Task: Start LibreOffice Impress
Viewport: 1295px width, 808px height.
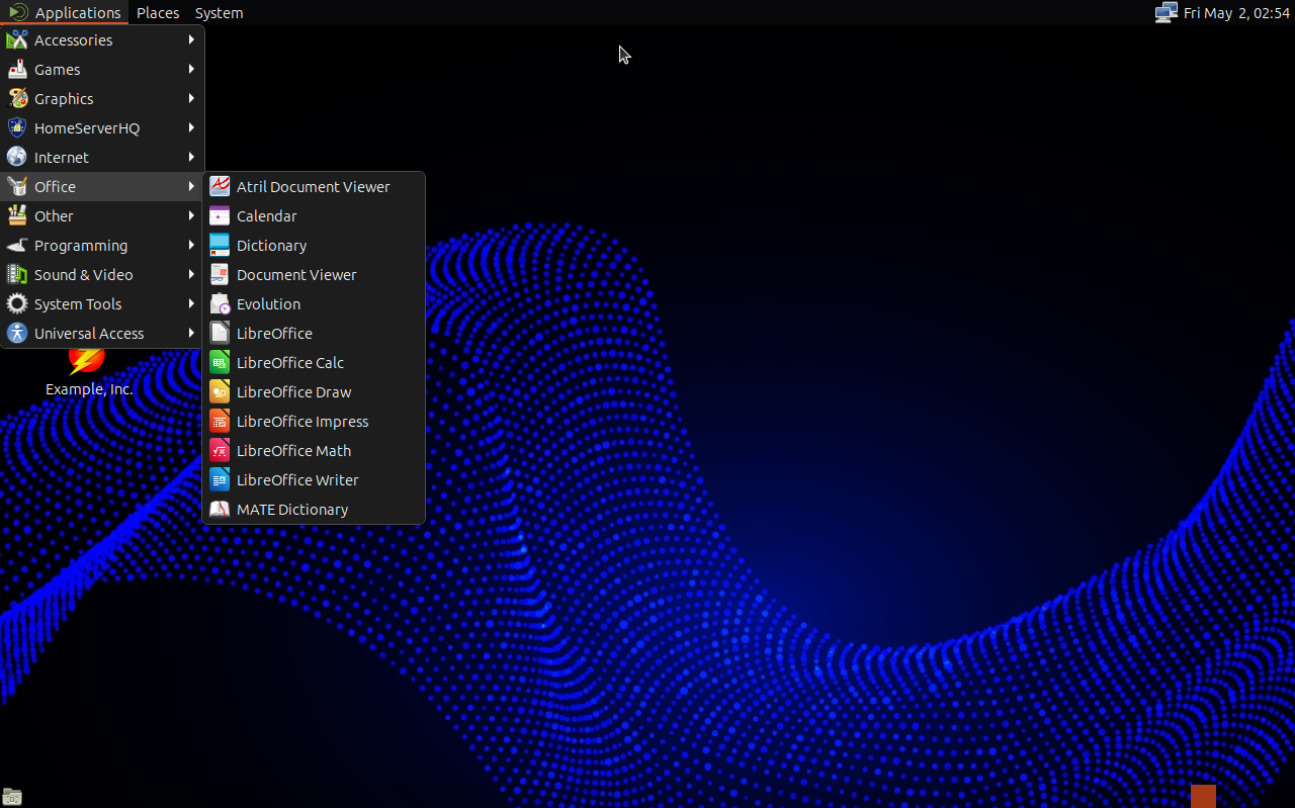Action: (302, 422)
